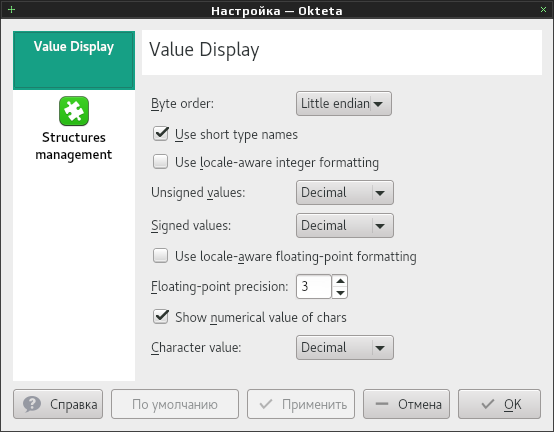Click the Signed values label
The image size is (554, 432).
(x=191, y=226)
